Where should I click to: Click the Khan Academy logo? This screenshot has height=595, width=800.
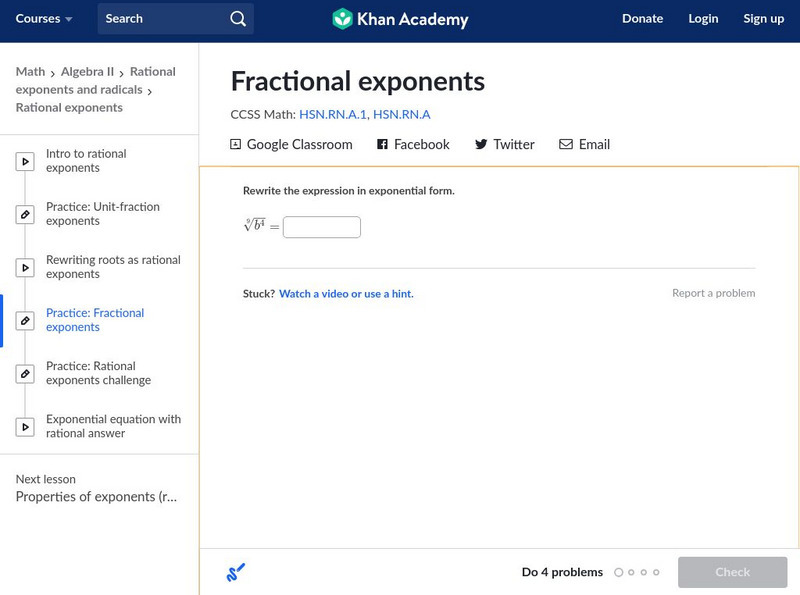click(400, 19)
